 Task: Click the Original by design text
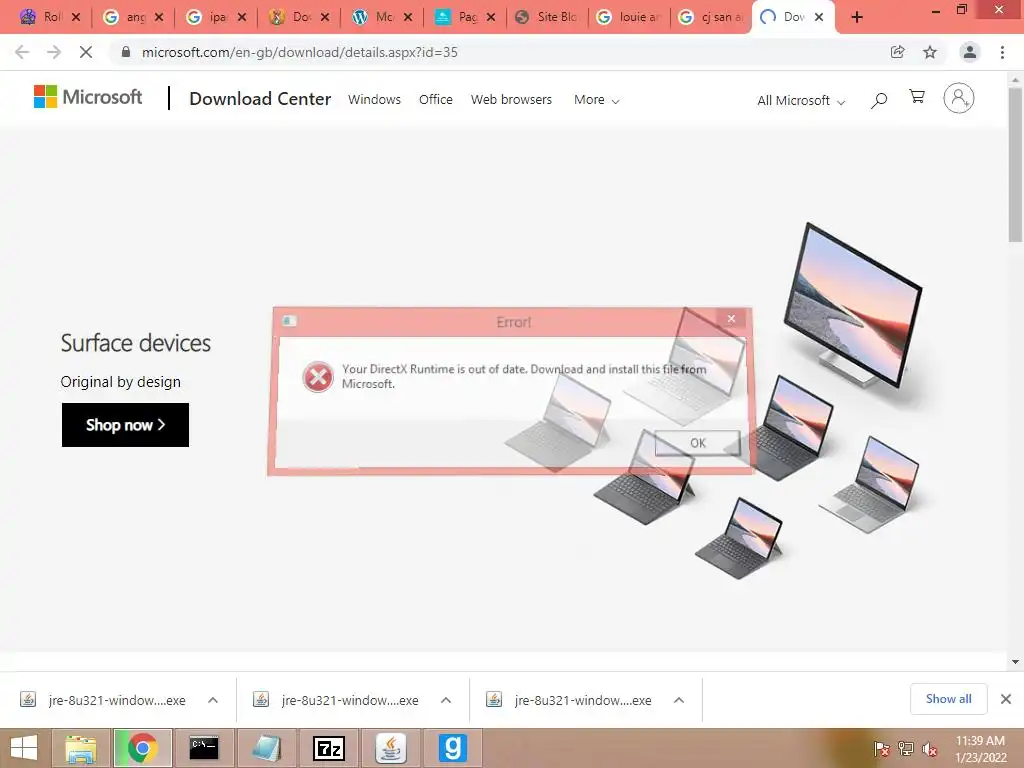click(121, 382)
